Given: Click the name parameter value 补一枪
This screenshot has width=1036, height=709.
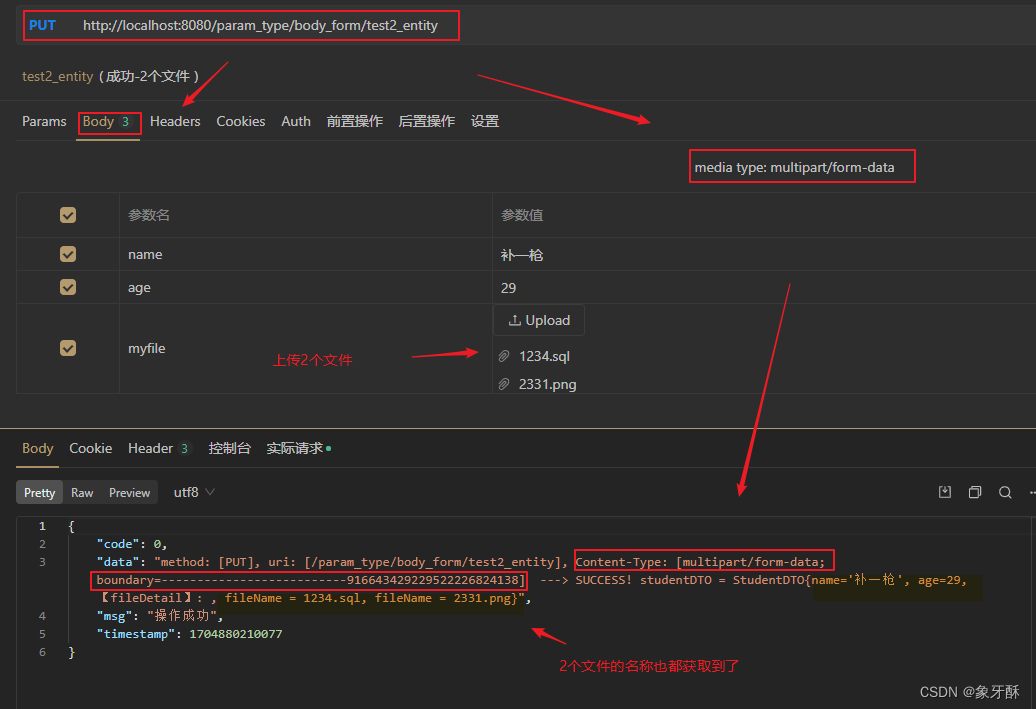Looking at the screenshot, I should coord(522,254).
